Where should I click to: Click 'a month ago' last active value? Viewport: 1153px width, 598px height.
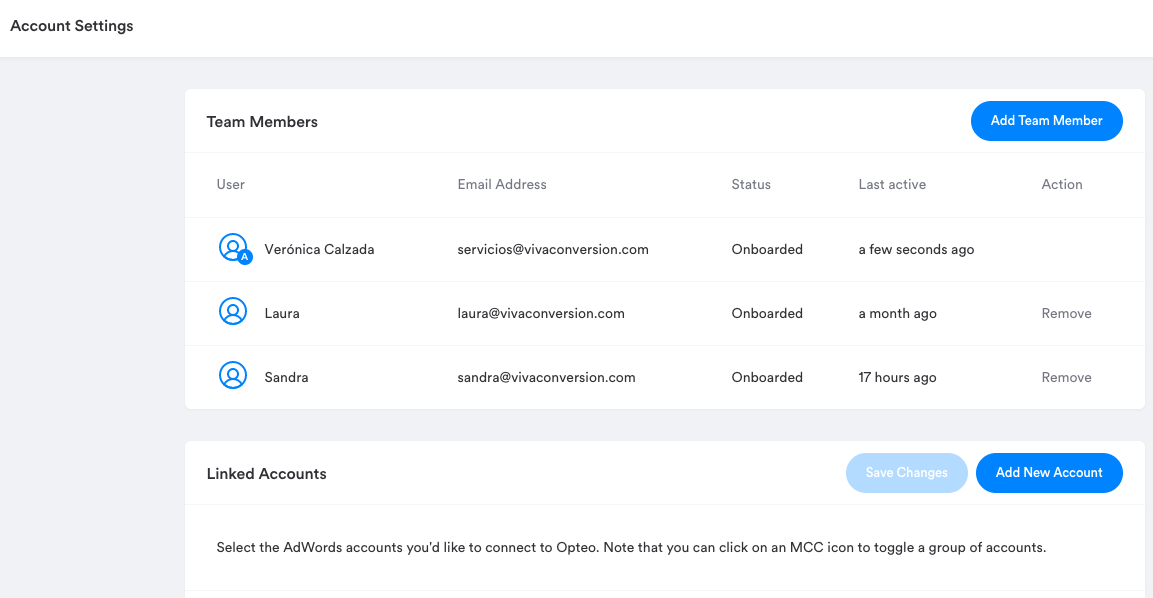[897, 313]
